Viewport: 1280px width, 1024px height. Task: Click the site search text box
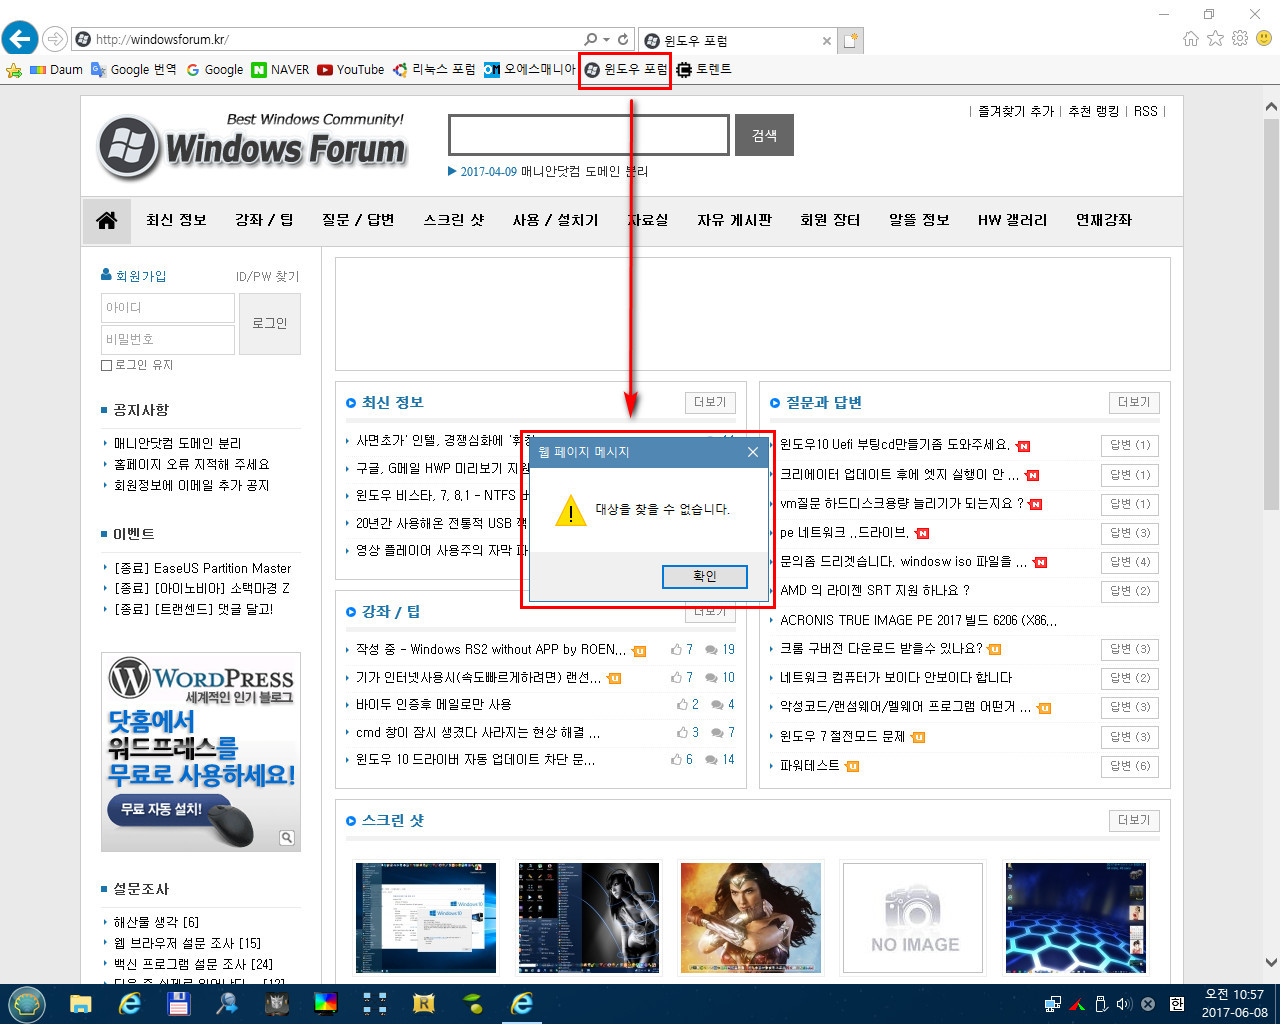click(589, 135)
